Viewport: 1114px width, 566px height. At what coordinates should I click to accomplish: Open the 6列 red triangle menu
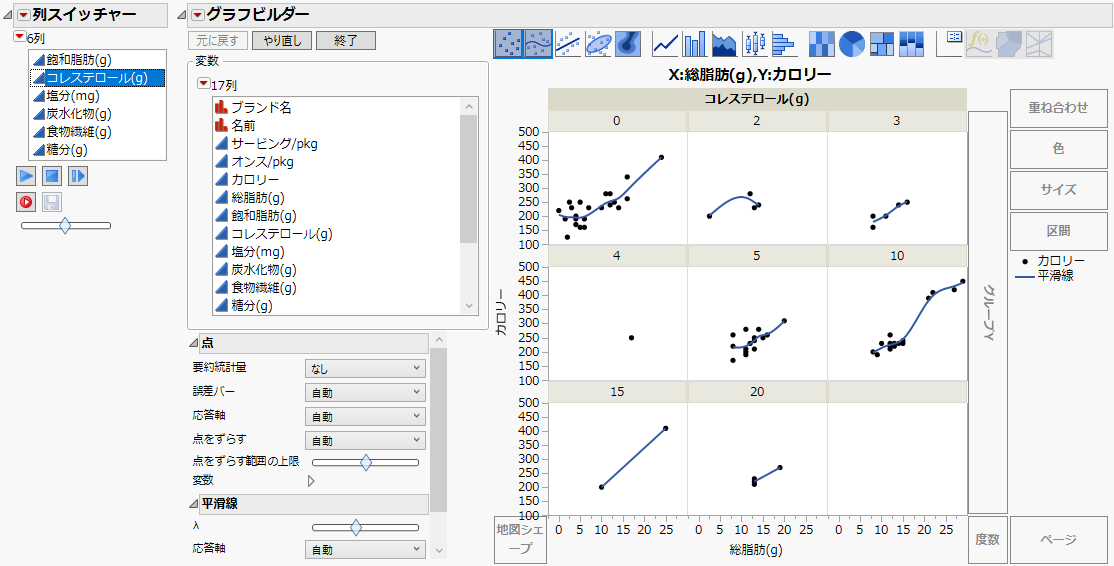tap(20, 37)
